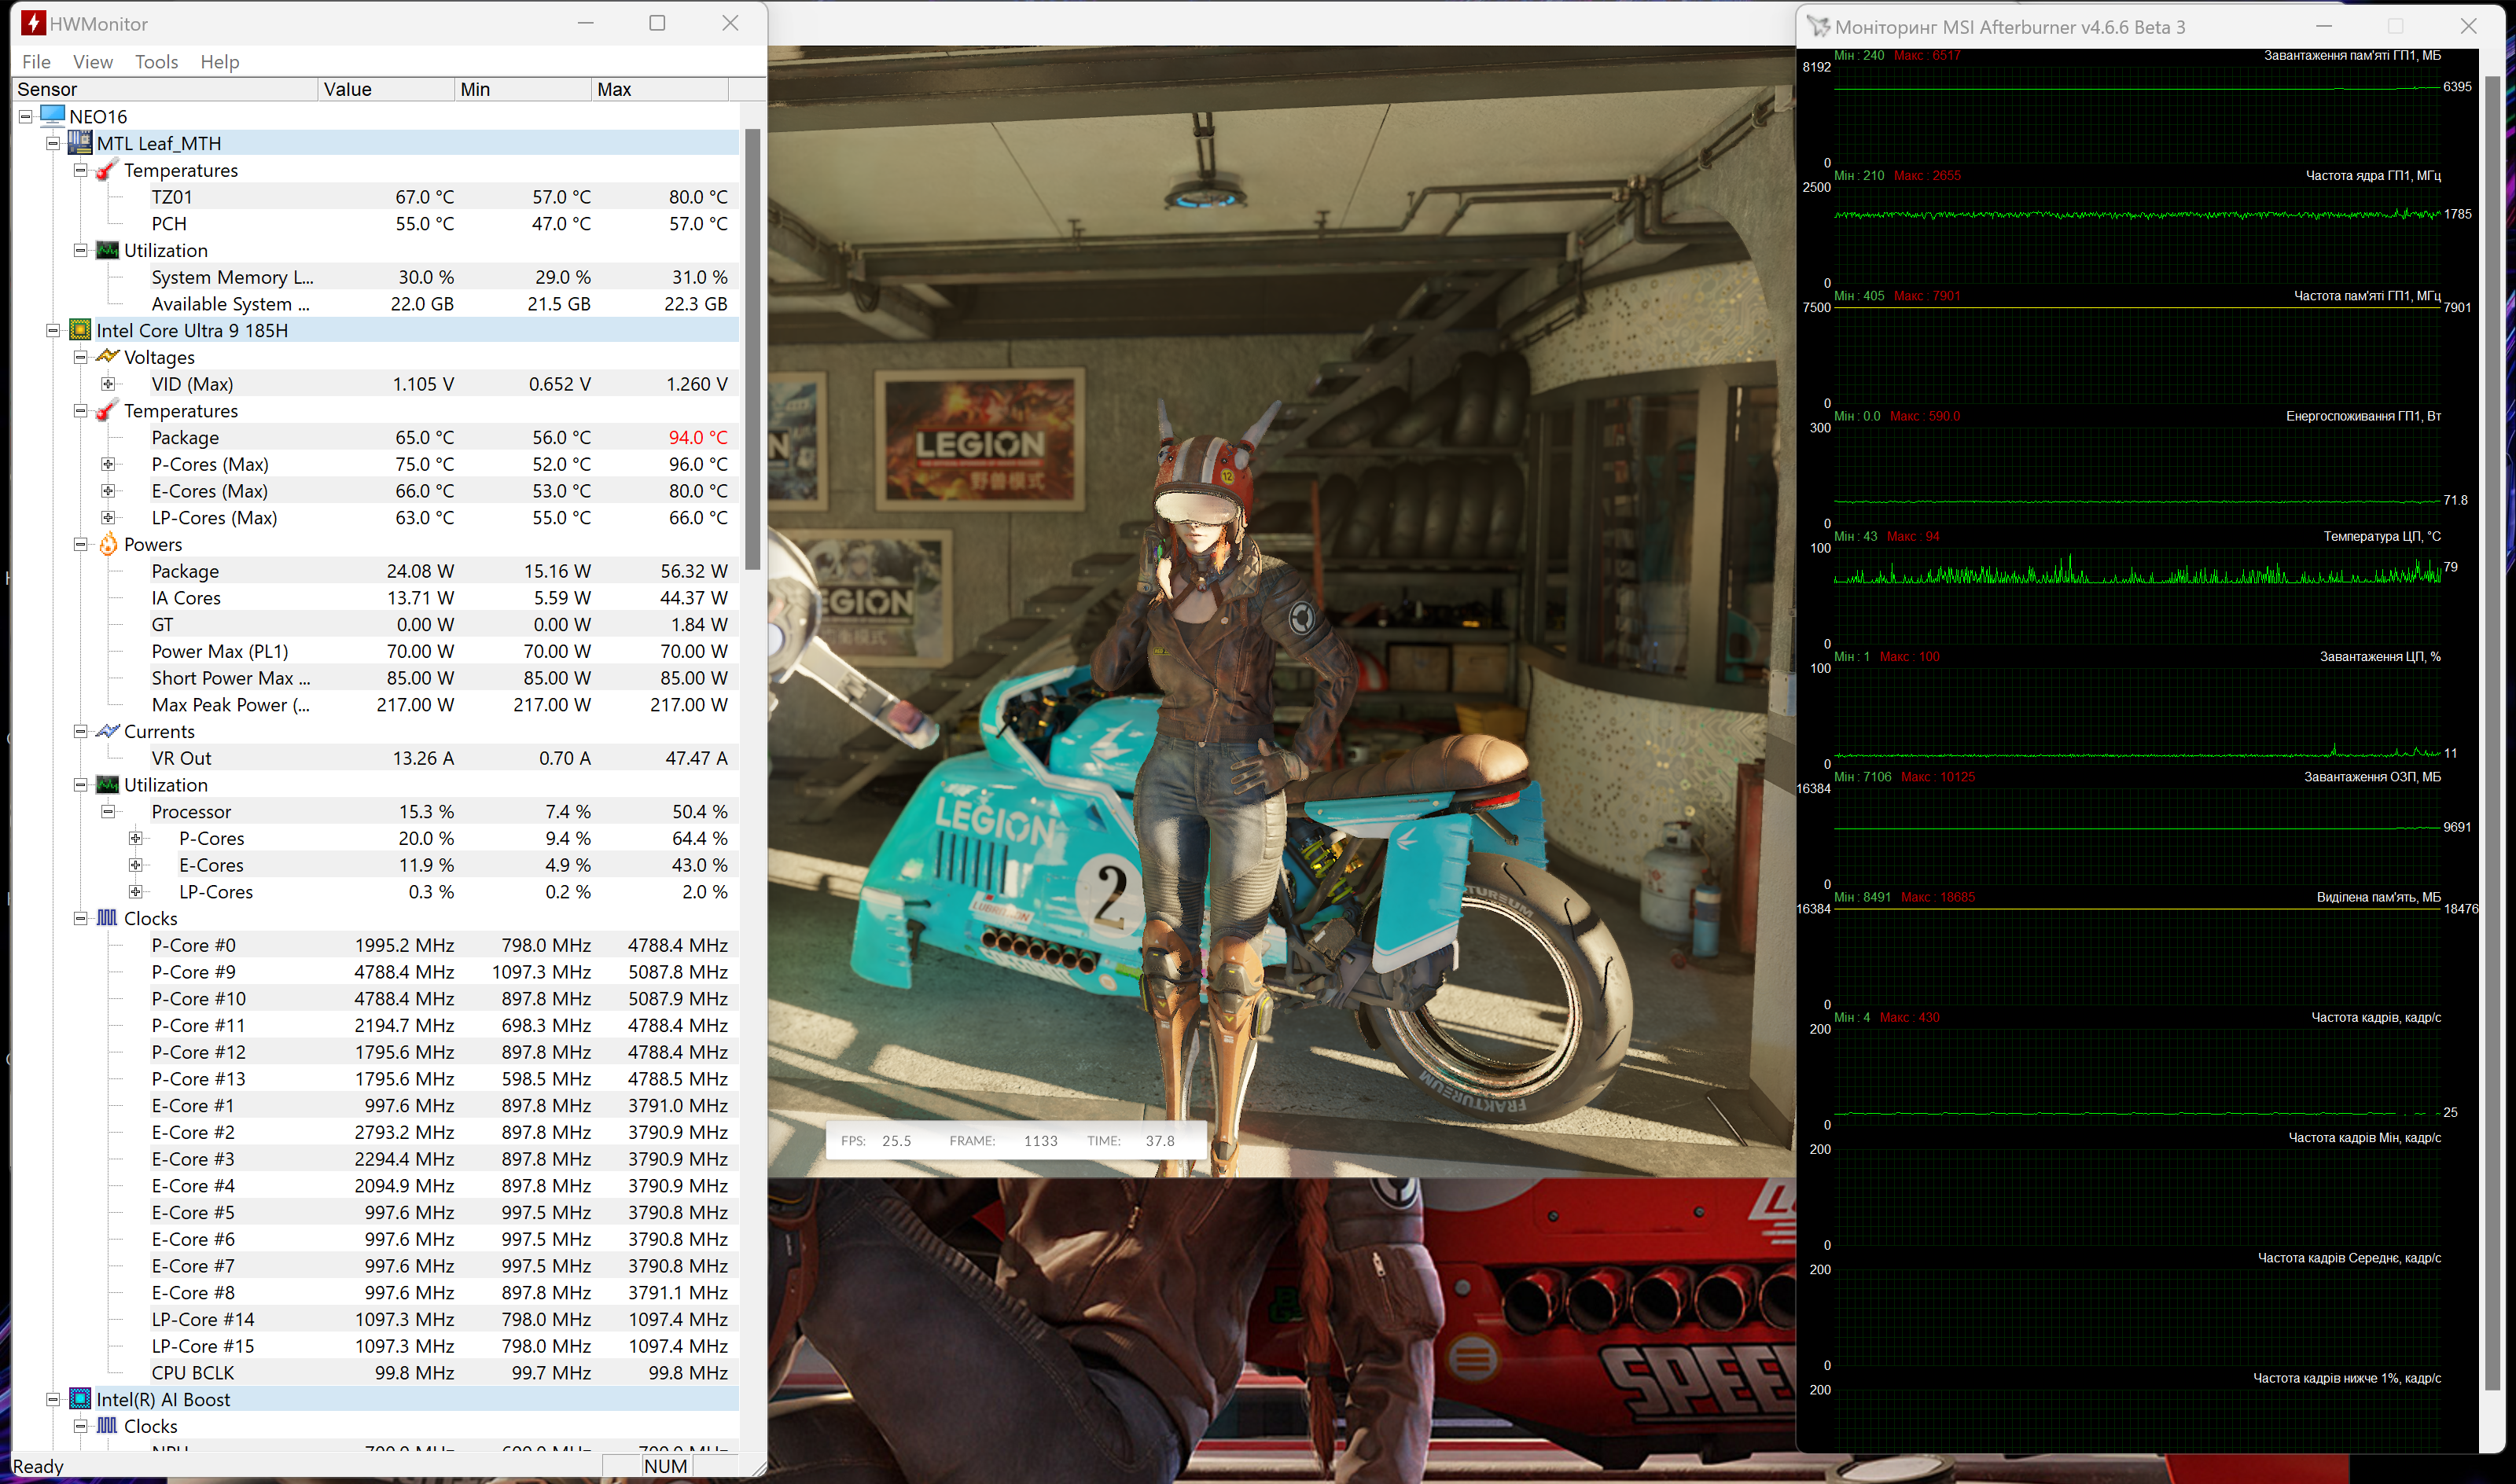Click the Powers flame icon
Image resolution: width=2516 pixels, height=1484 pixels.
(x=107, y=544)
